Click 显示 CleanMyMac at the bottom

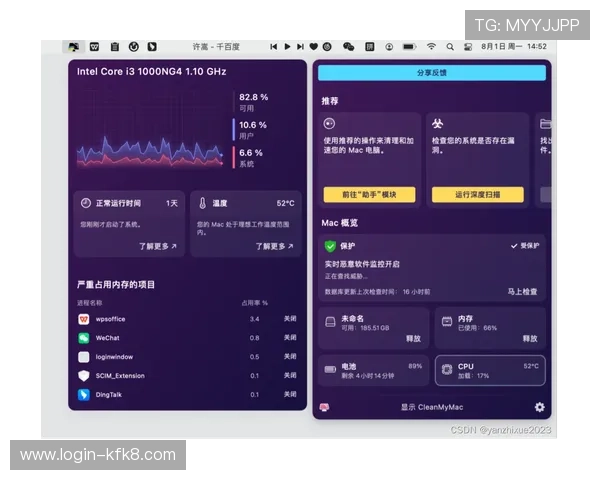[432, 407]
